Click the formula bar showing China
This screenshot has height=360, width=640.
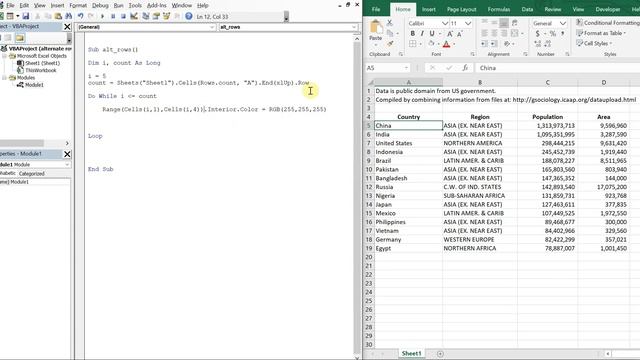click(x=558, y=68)
